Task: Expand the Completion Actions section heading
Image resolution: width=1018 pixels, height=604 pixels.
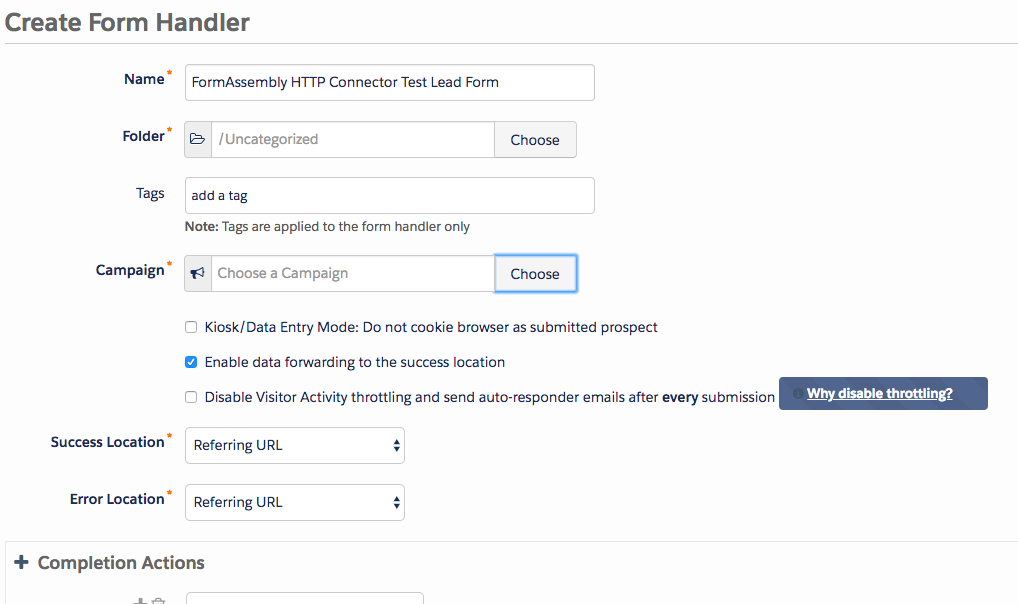Action: [x=121, y=562]
